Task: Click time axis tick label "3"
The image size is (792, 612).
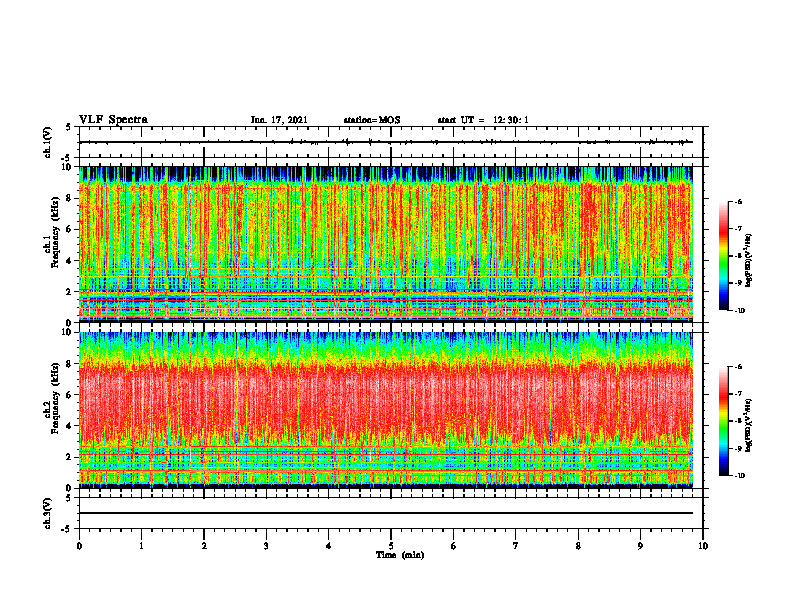Action: click(x=266, y=546)
